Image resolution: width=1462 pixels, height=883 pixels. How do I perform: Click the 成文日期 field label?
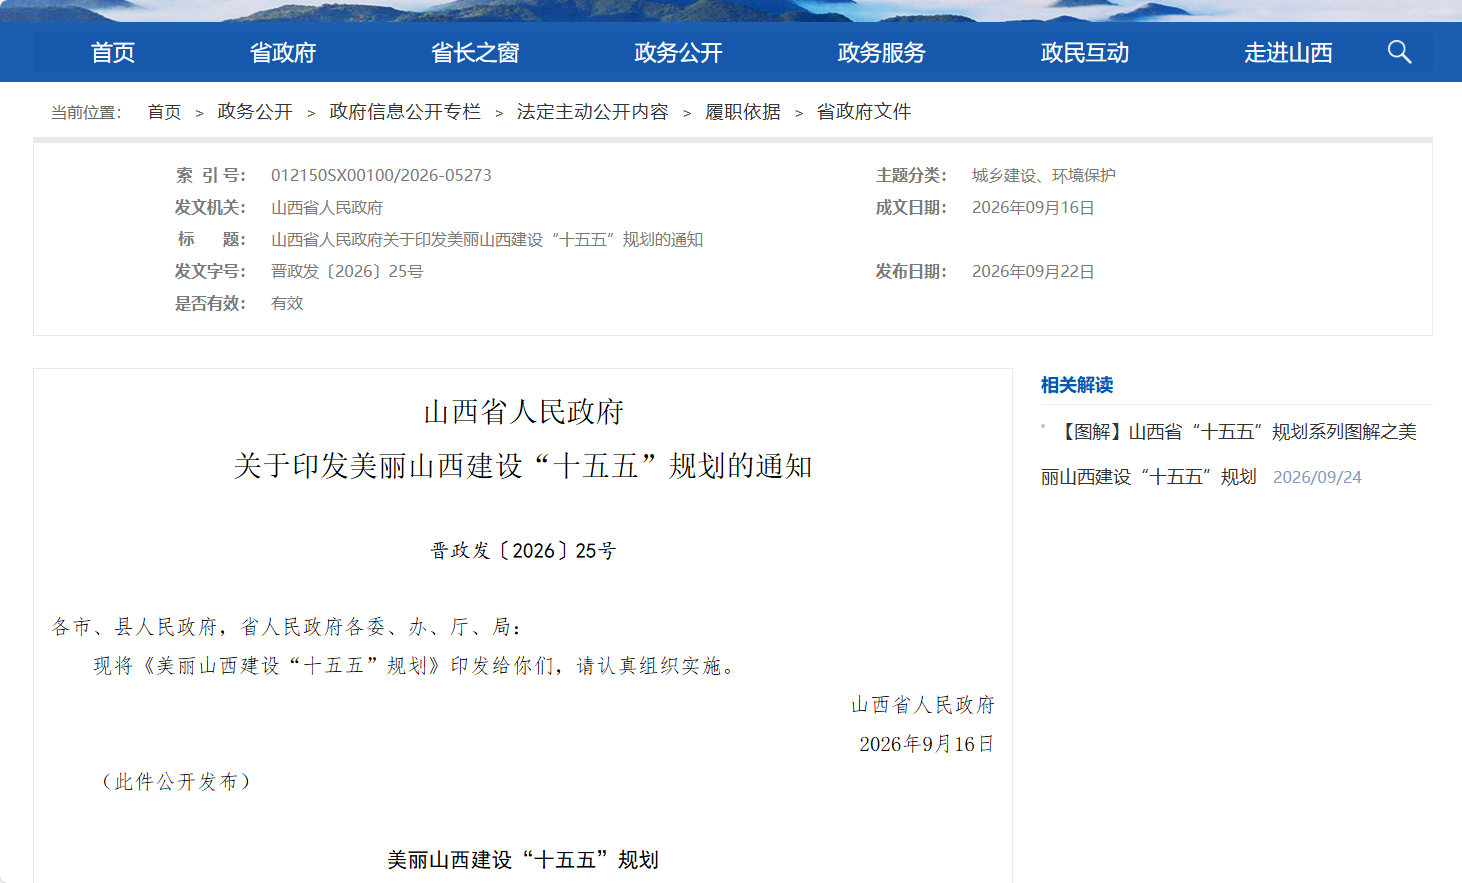pos(912,207)
